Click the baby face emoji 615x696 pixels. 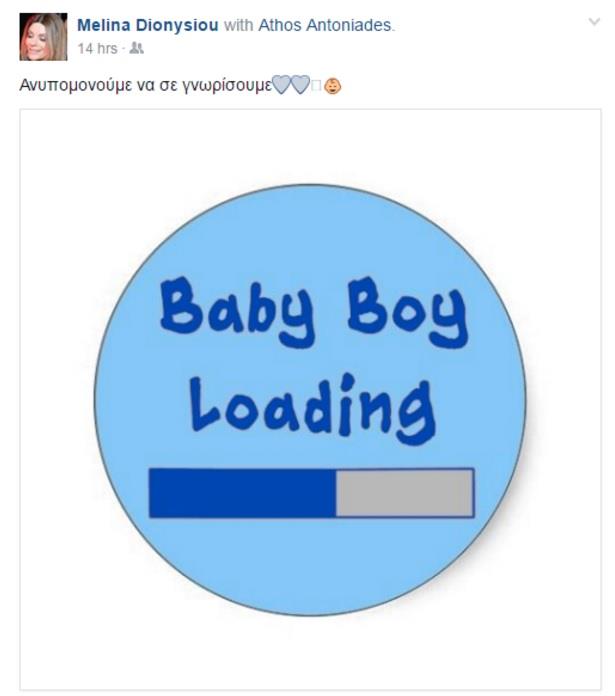(x=332, y=86)
